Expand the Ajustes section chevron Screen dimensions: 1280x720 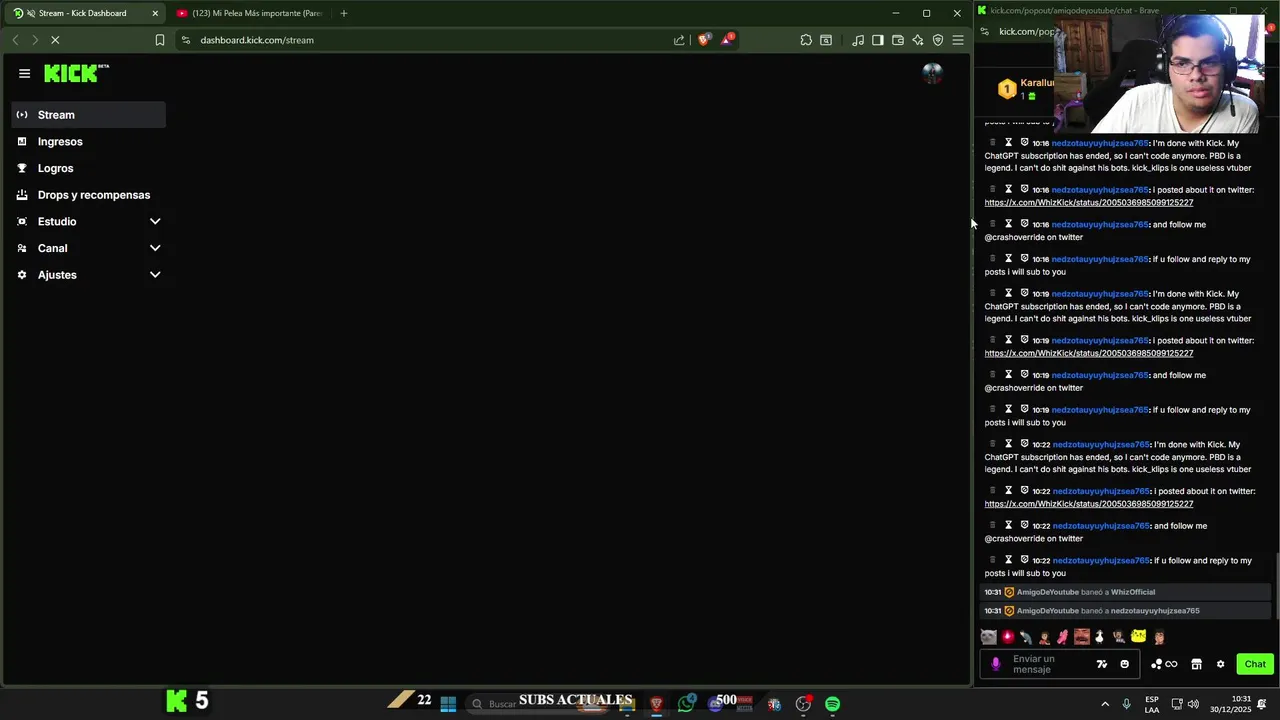click(155, 275)
